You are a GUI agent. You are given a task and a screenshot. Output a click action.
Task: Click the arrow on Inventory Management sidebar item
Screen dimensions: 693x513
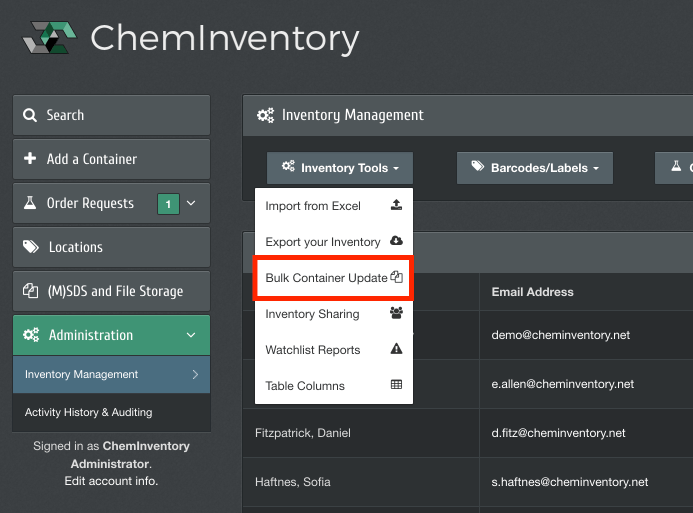[x=195, y=375]
